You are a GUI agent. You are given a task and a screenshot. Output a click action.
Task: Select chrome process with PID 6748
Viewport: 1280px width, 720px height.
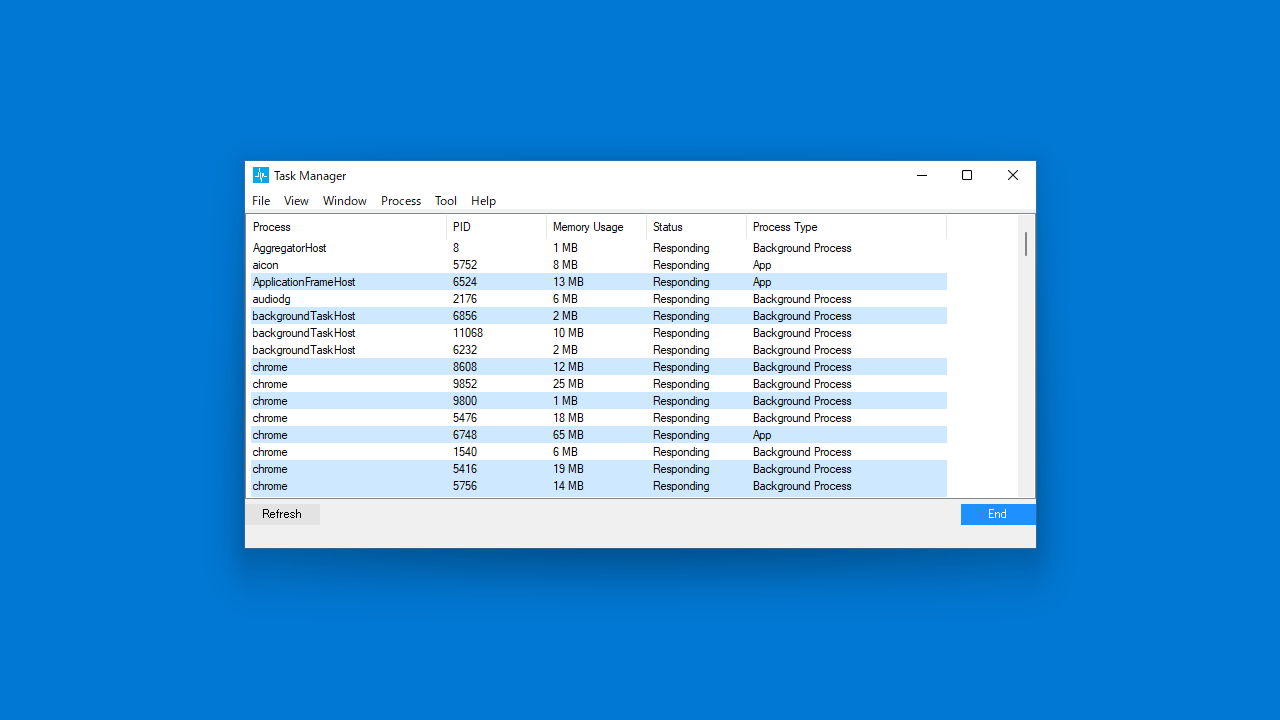coord(598,435)
